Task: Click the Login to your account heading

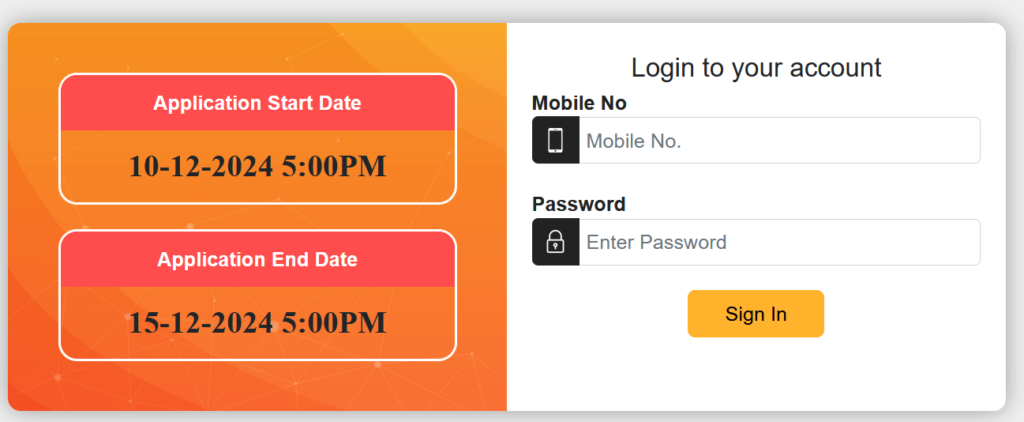Action: [x=756, y=68]
